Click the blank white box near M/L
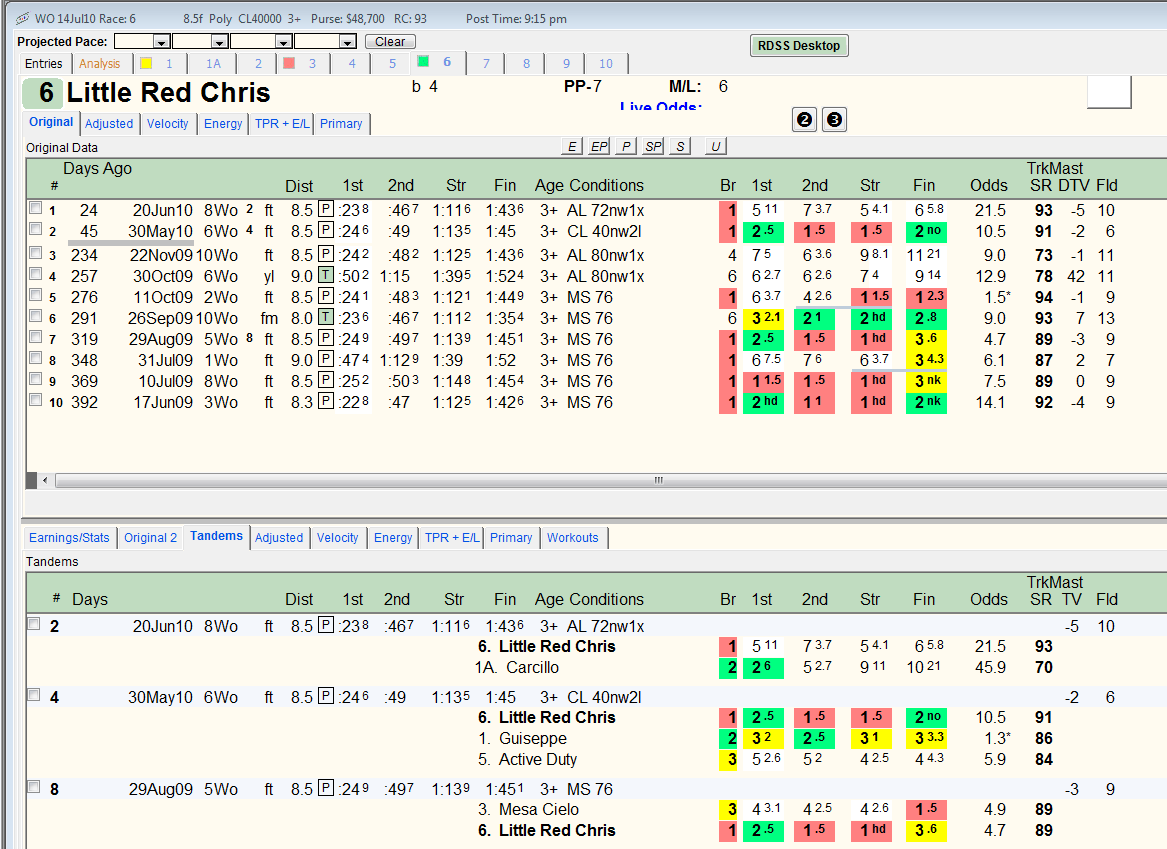The width and height of the screenshot is (1167, 849). (x=1109, y=92)
